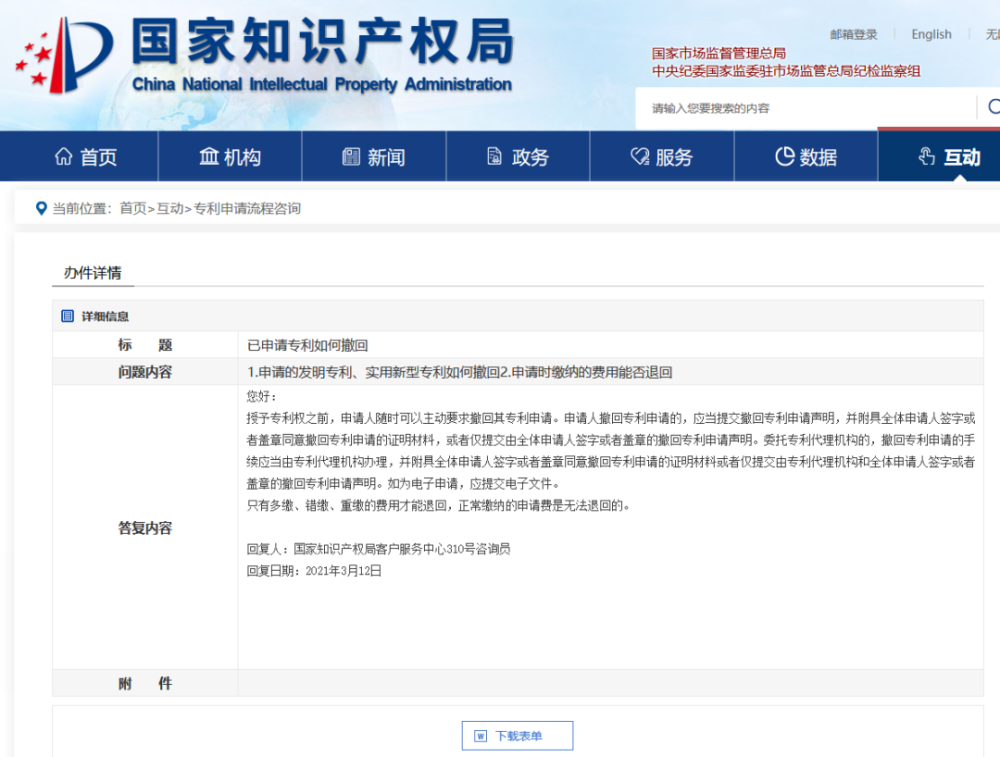Viewport: 1000px width, 757px height.
Task: Click the search magnifier icon
Action: 994,107
